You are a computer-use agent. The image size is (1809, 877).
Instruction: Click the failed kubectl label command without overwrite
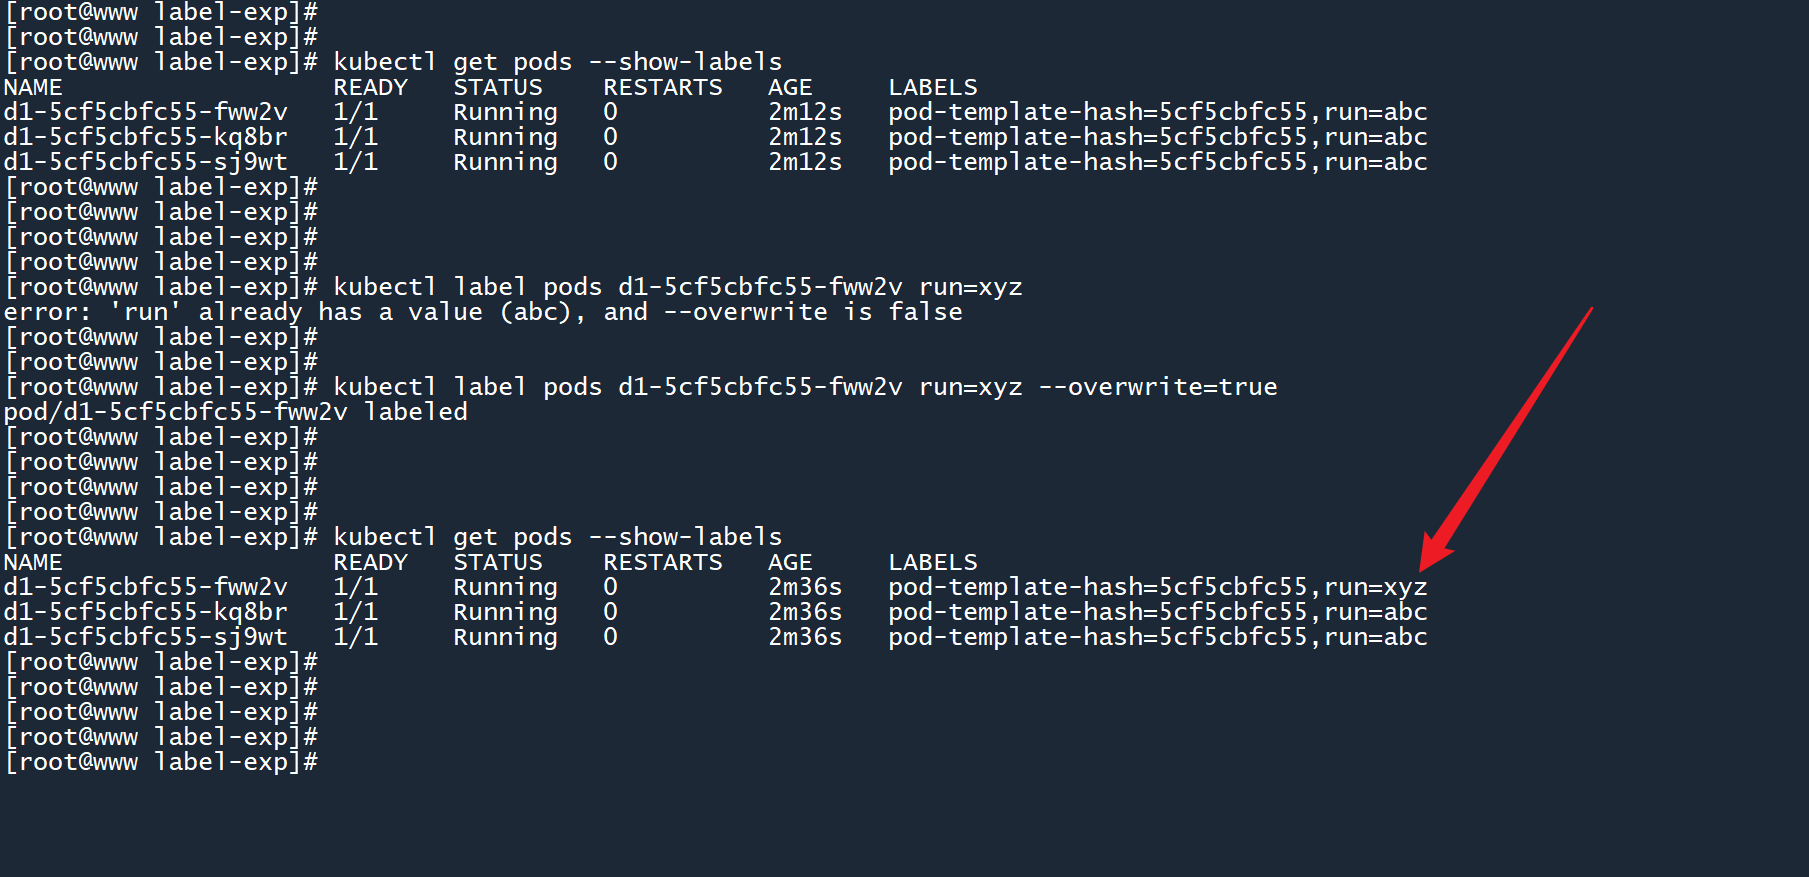677,287
